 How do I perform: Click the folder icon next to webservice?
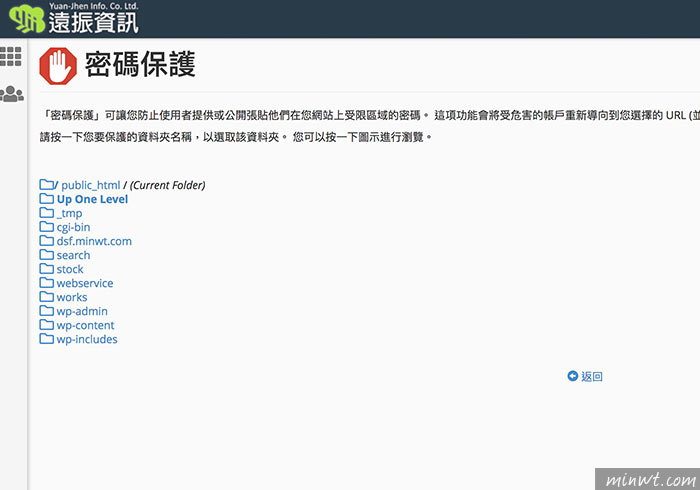tap(46, 282)
